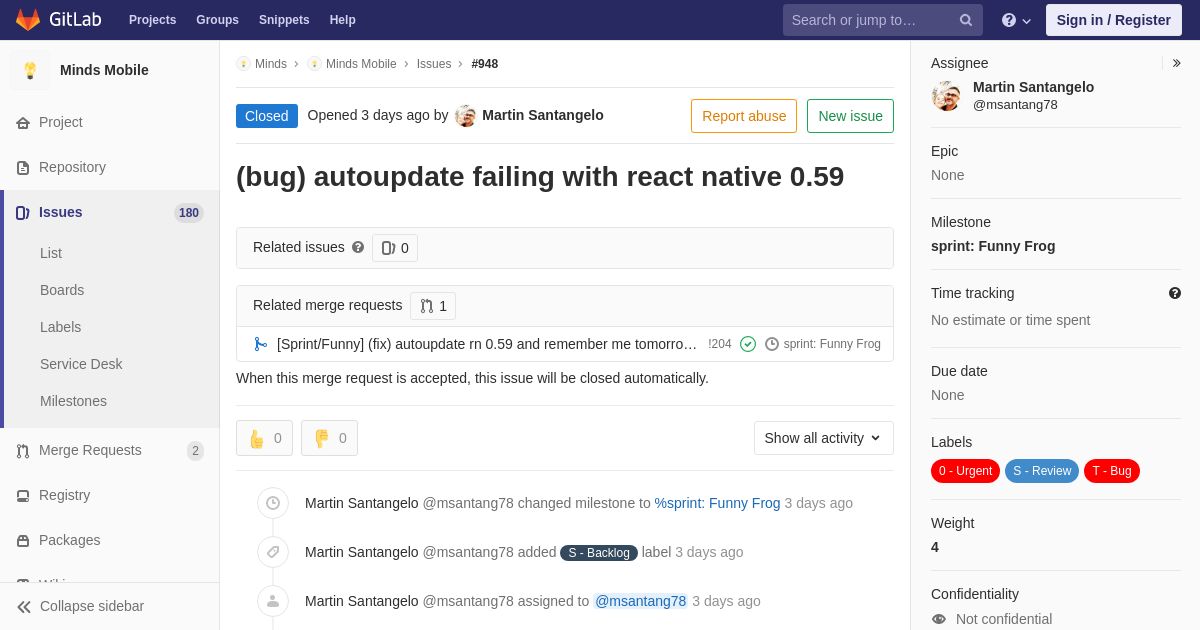Click the Closed status badge
Viewport: 1200px width, 630px height.
coord(267,116)
